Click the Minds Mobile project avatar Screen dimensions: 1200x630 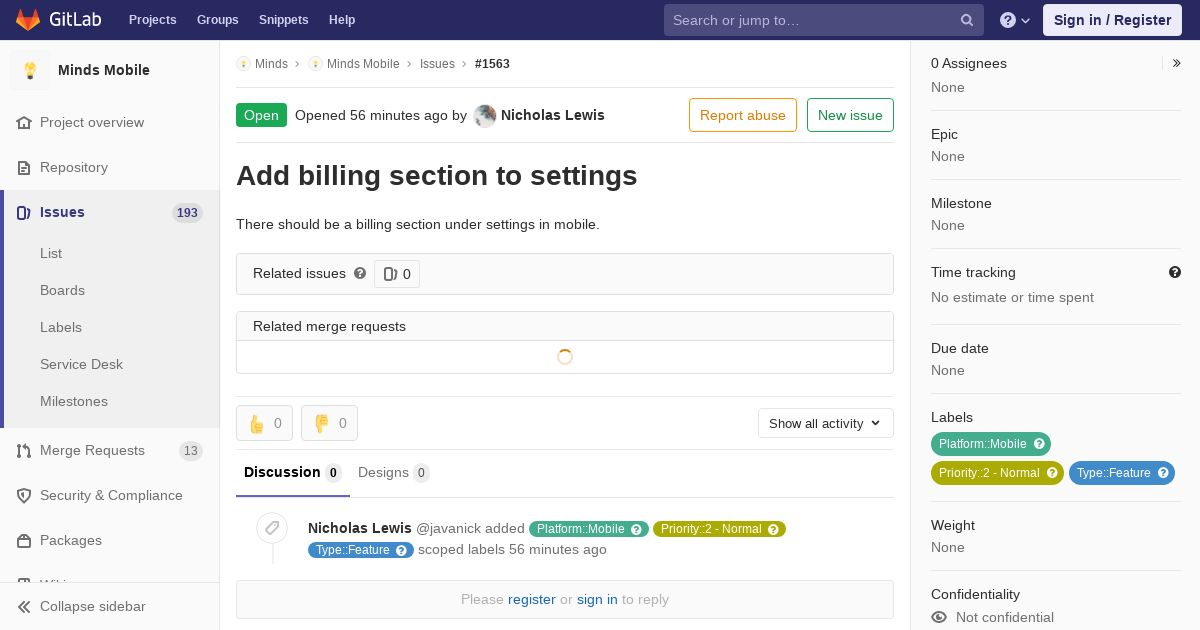(x=30, y=70)
